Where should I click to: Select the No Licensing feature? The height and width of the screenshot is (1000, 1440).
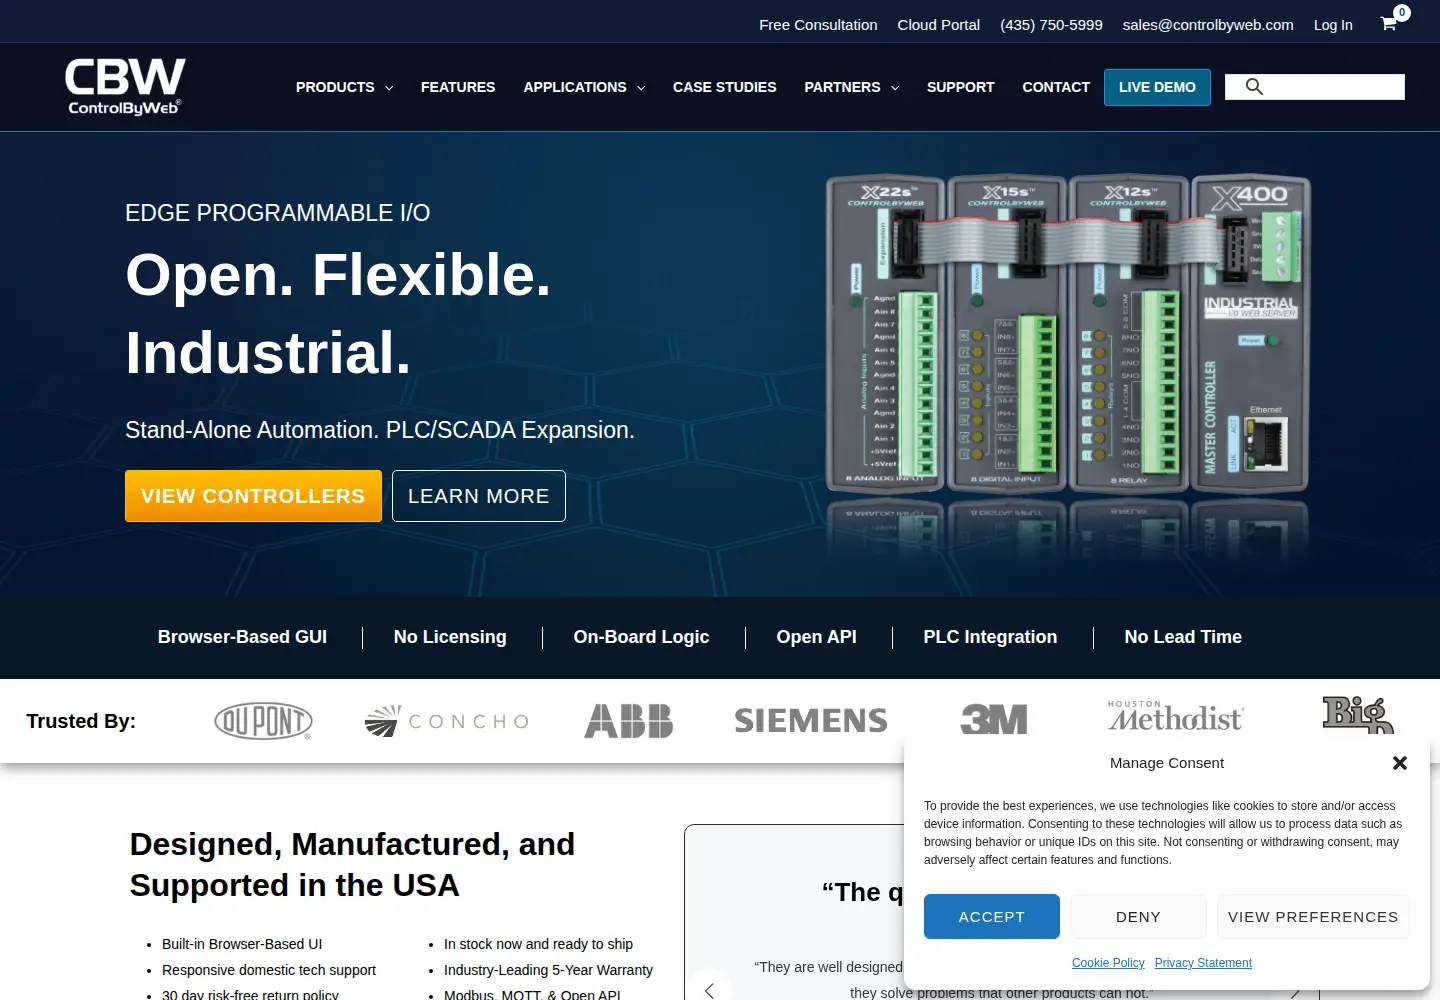pyautogui.click(x=450, y=637)
